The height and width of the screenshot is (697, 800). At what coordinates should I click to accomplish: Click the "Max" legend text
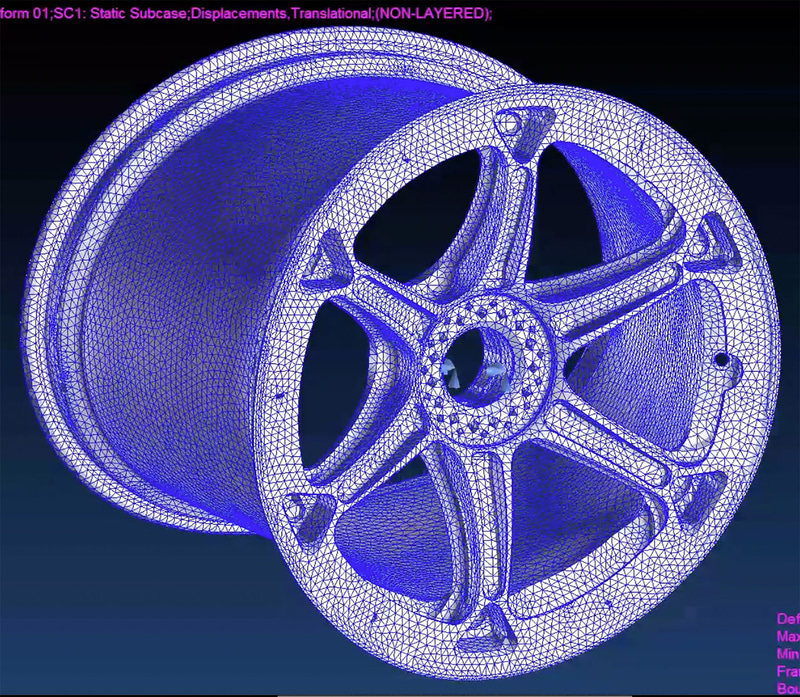click(x=788, y=636)
